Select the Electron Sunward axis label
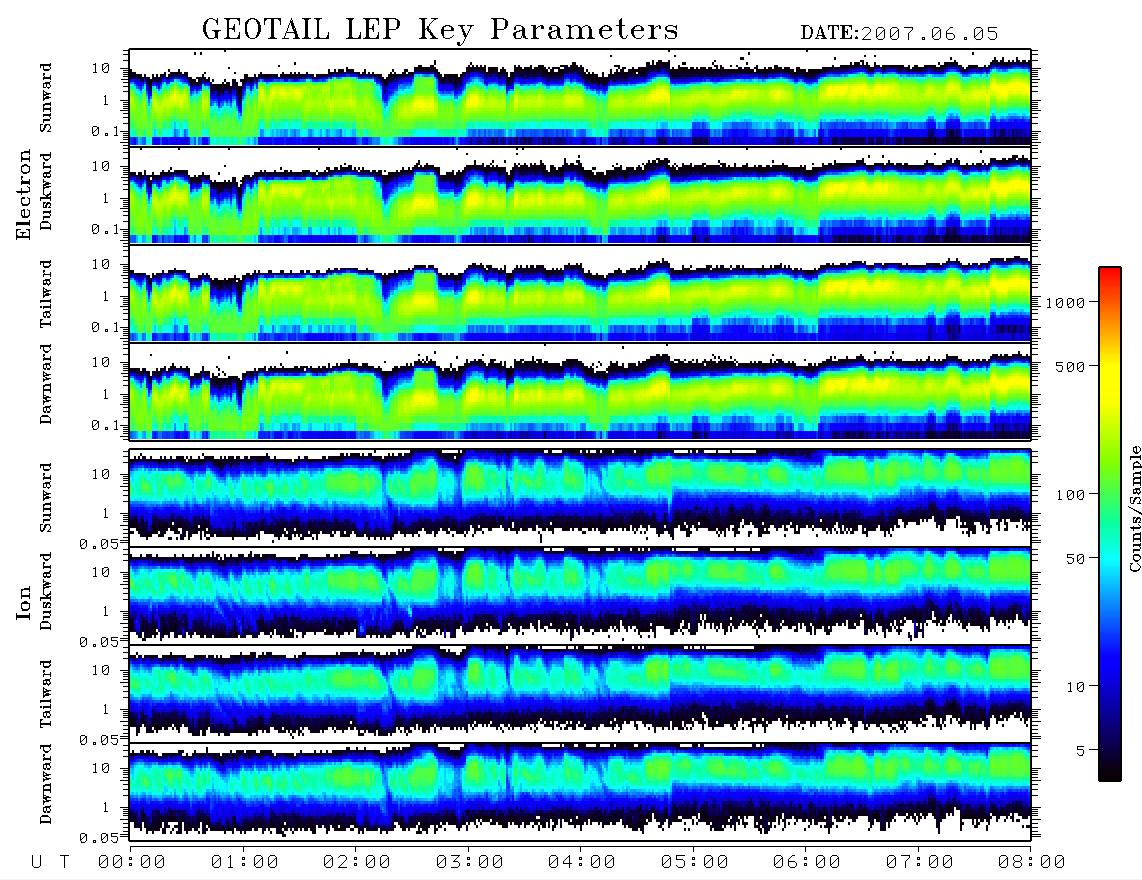 [x=46, y=98]
